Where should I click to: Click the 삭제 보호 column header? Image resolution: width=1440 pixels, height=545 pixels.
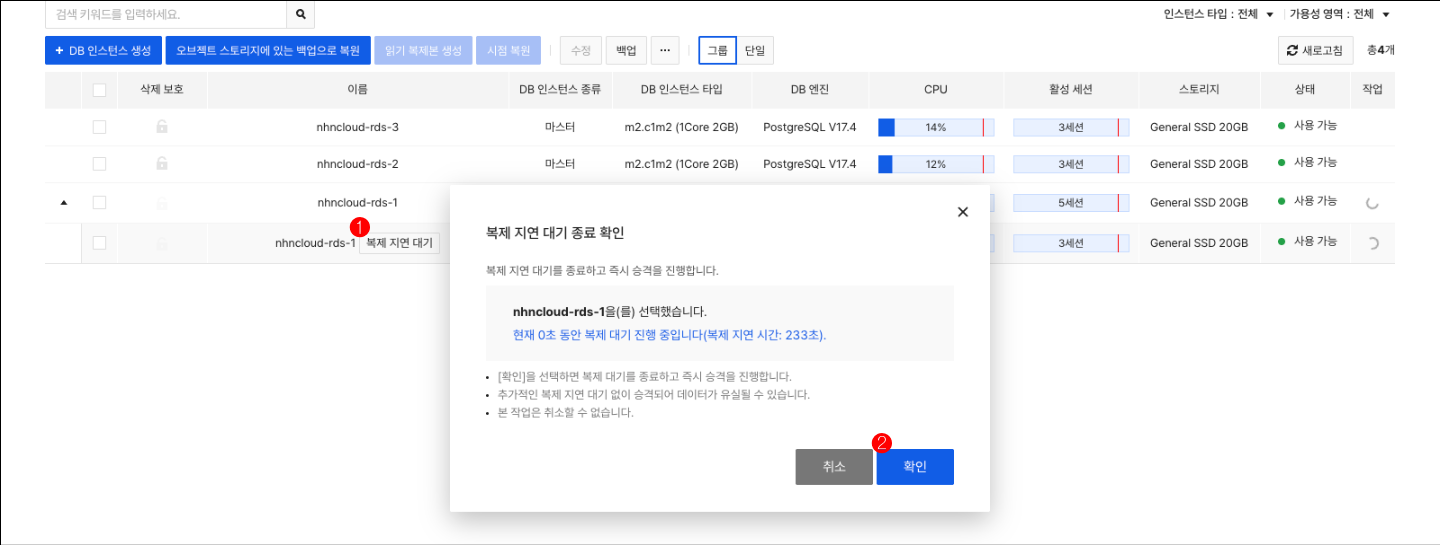pos(162,90)
